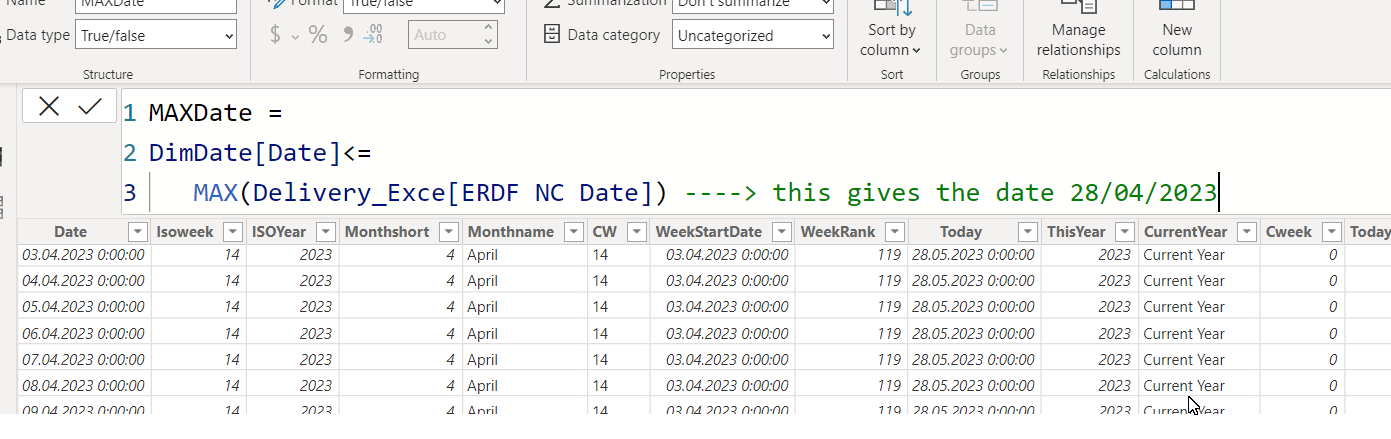Click the Auto decimal places field
1391x439 pixels.
(444, 35)
